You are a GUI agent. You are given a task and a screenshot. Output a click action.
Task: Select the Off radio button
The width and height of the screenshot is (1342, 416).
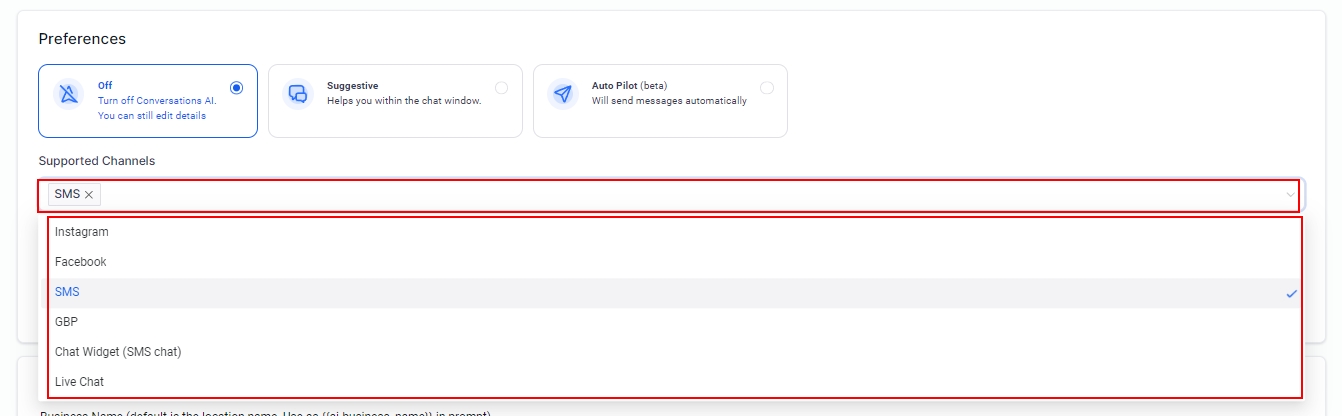236,88
